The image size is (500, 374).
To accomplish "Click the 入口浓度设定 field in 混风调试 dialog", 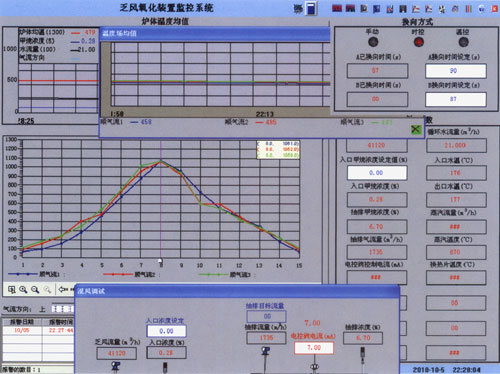I will [166, 331].
